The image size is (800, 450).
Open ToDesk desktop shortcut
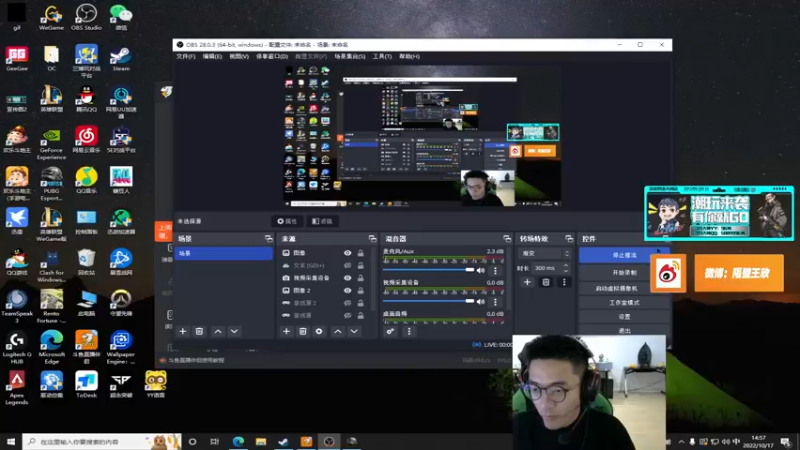(x=86, y=385)
